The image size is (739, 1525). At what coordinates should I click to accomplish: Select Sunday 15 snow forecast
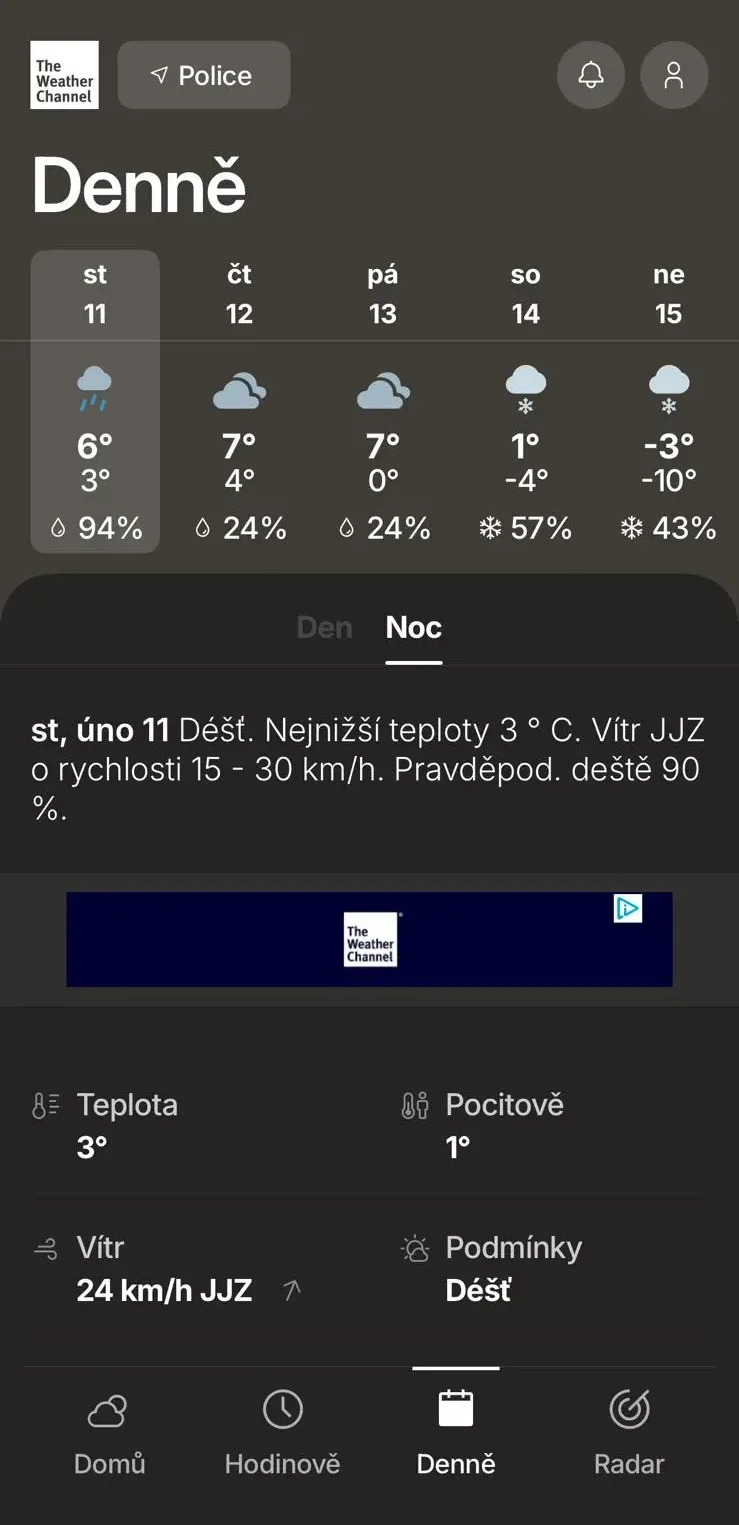pos(668,401)
